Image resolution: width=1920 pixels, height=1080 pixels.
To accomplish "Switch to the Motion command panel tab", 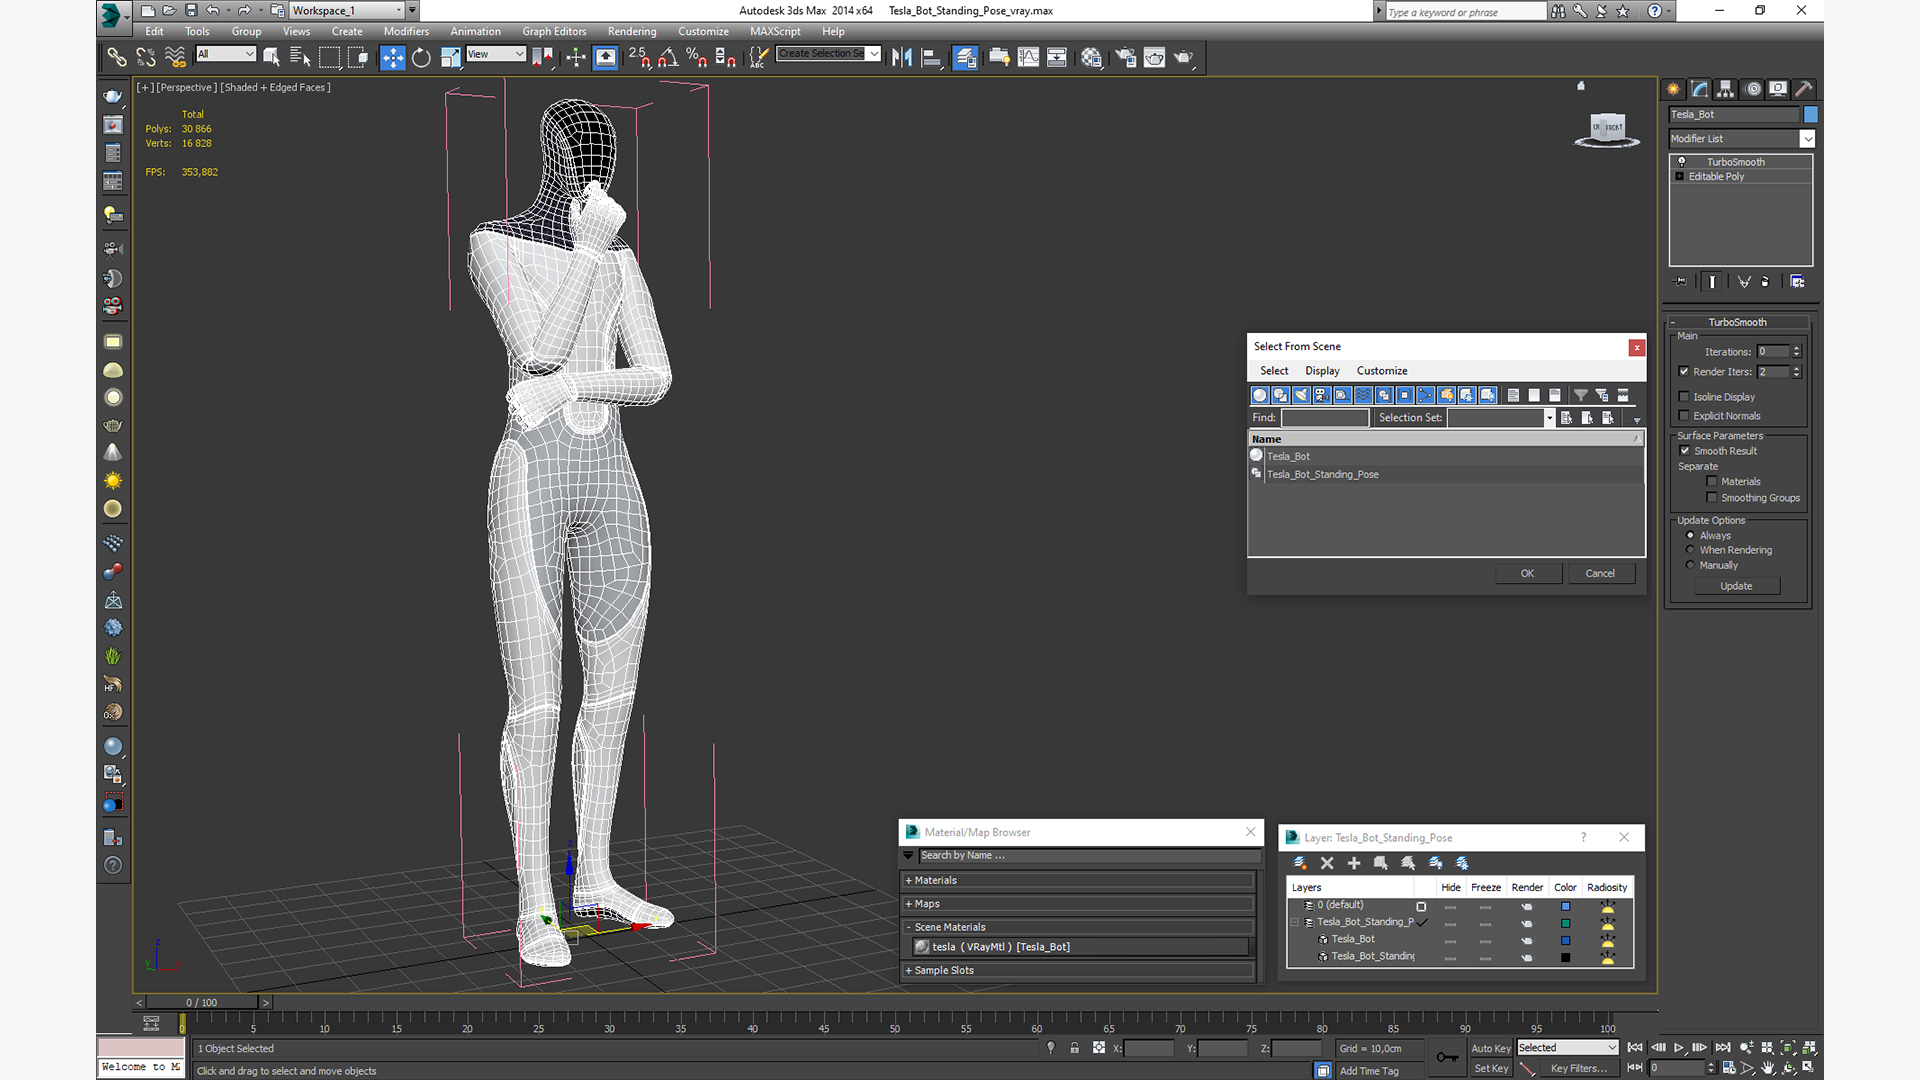I will [x=1752, y=89].
